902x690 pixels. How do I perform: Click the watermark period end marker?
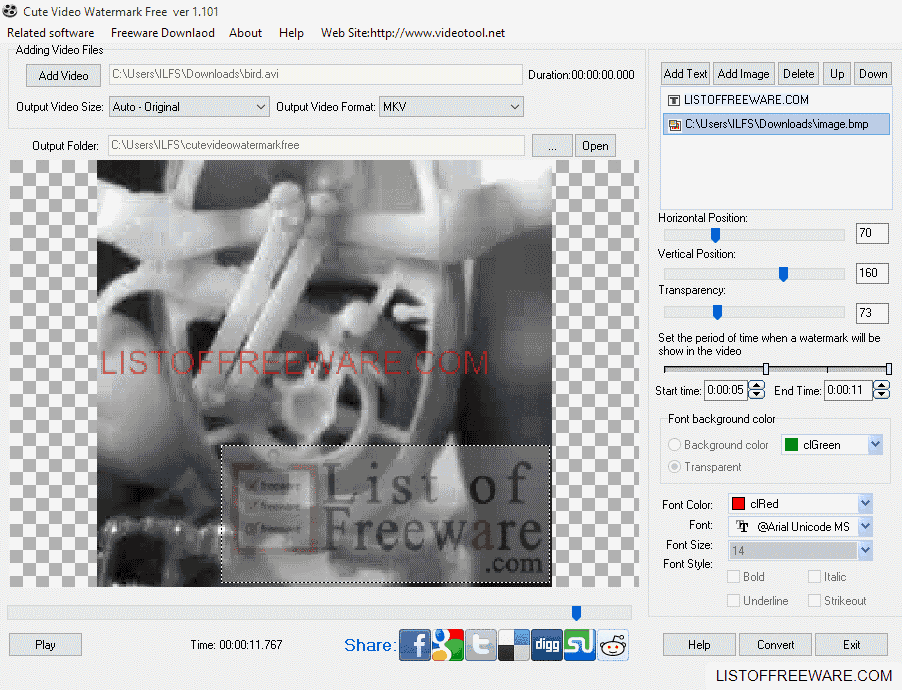coord(889,369)
